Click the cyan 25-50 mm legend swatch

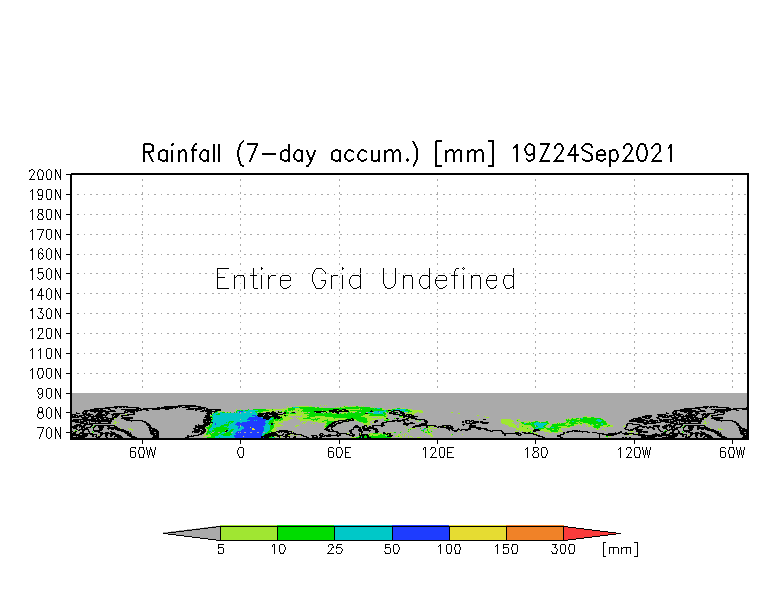[x=364, y=533]
